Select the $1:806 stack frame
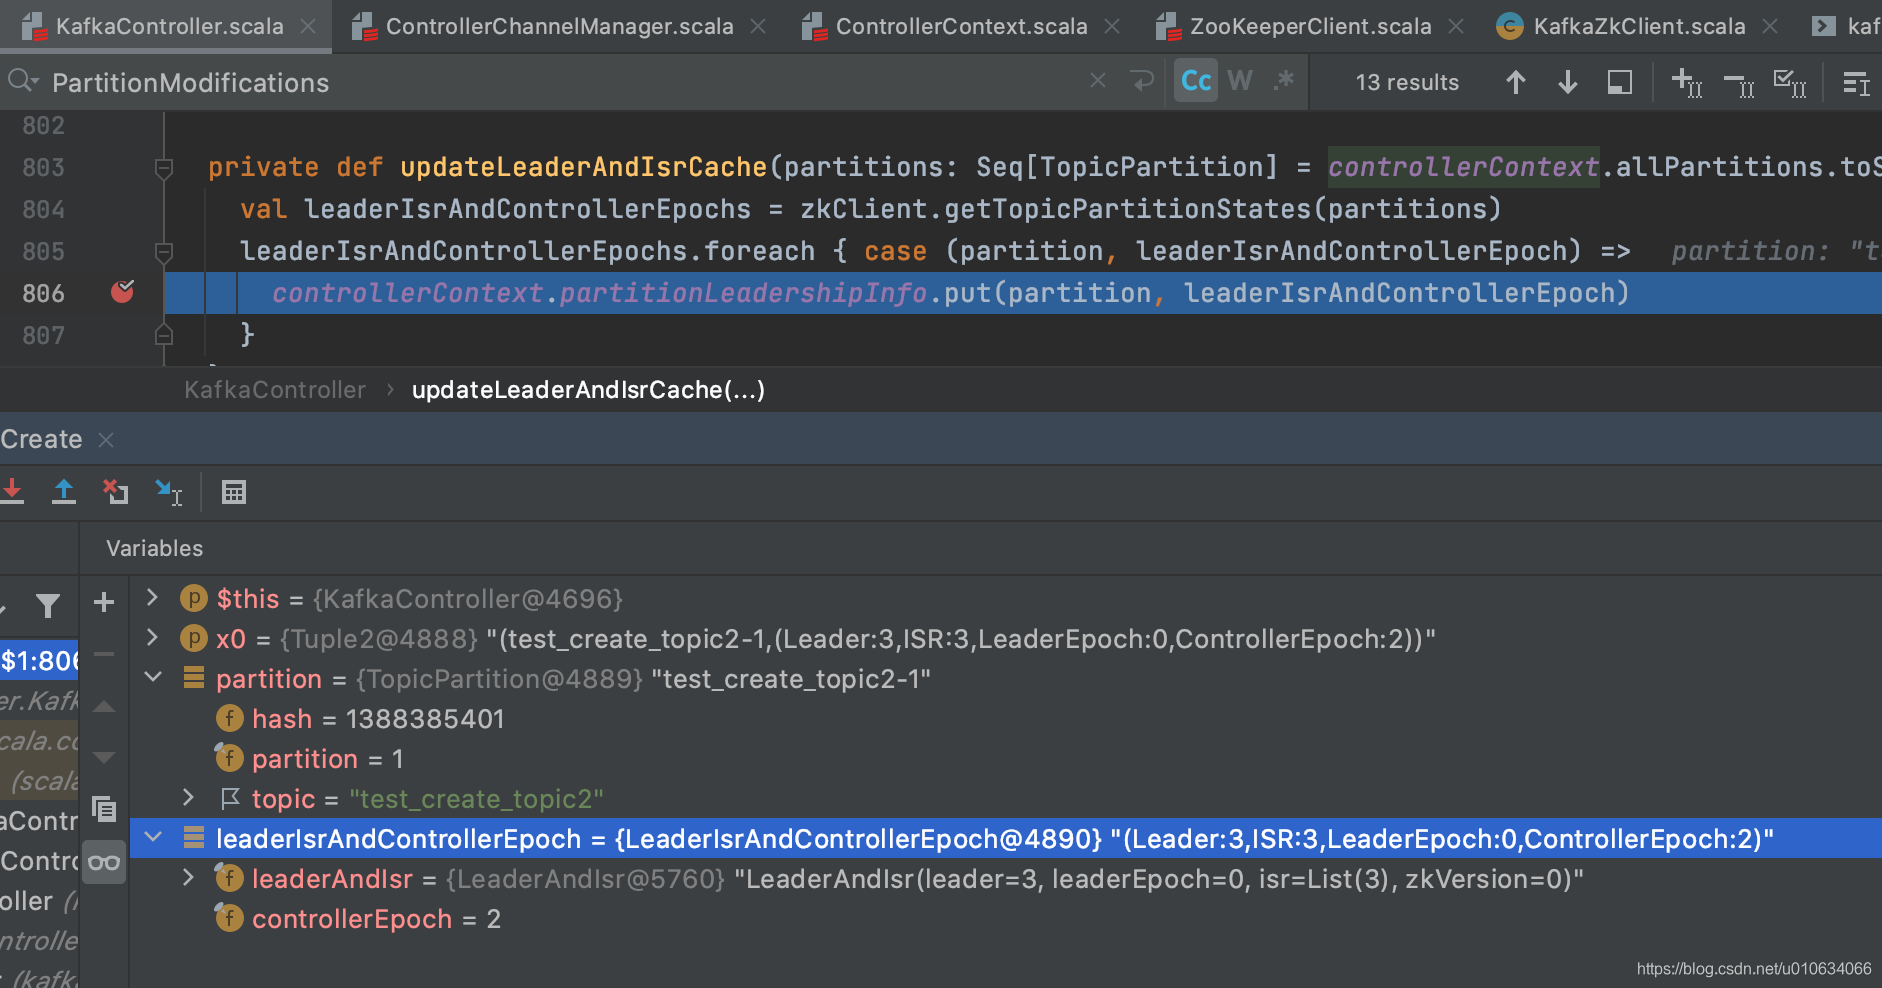Image resolution: width=1882 pixels, height=988 pixels. [x=39, y=660]
